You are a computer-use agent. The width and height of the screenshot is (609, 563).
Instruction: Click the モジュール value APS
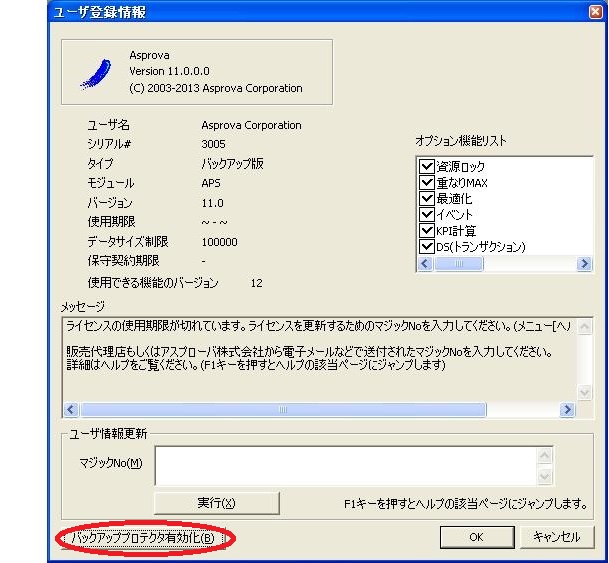(x=211, y=183)
